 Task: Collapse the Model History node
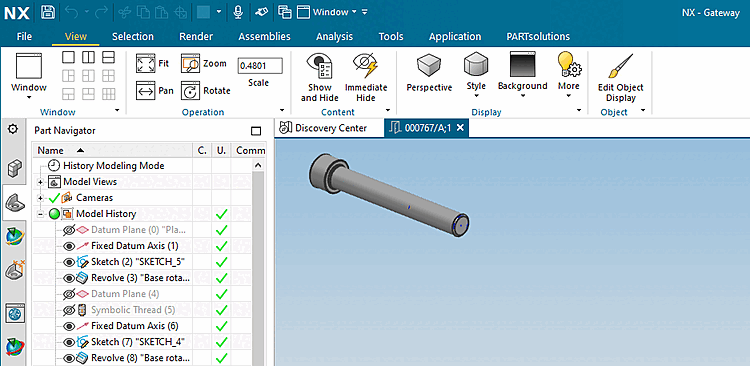click(40, 214)
